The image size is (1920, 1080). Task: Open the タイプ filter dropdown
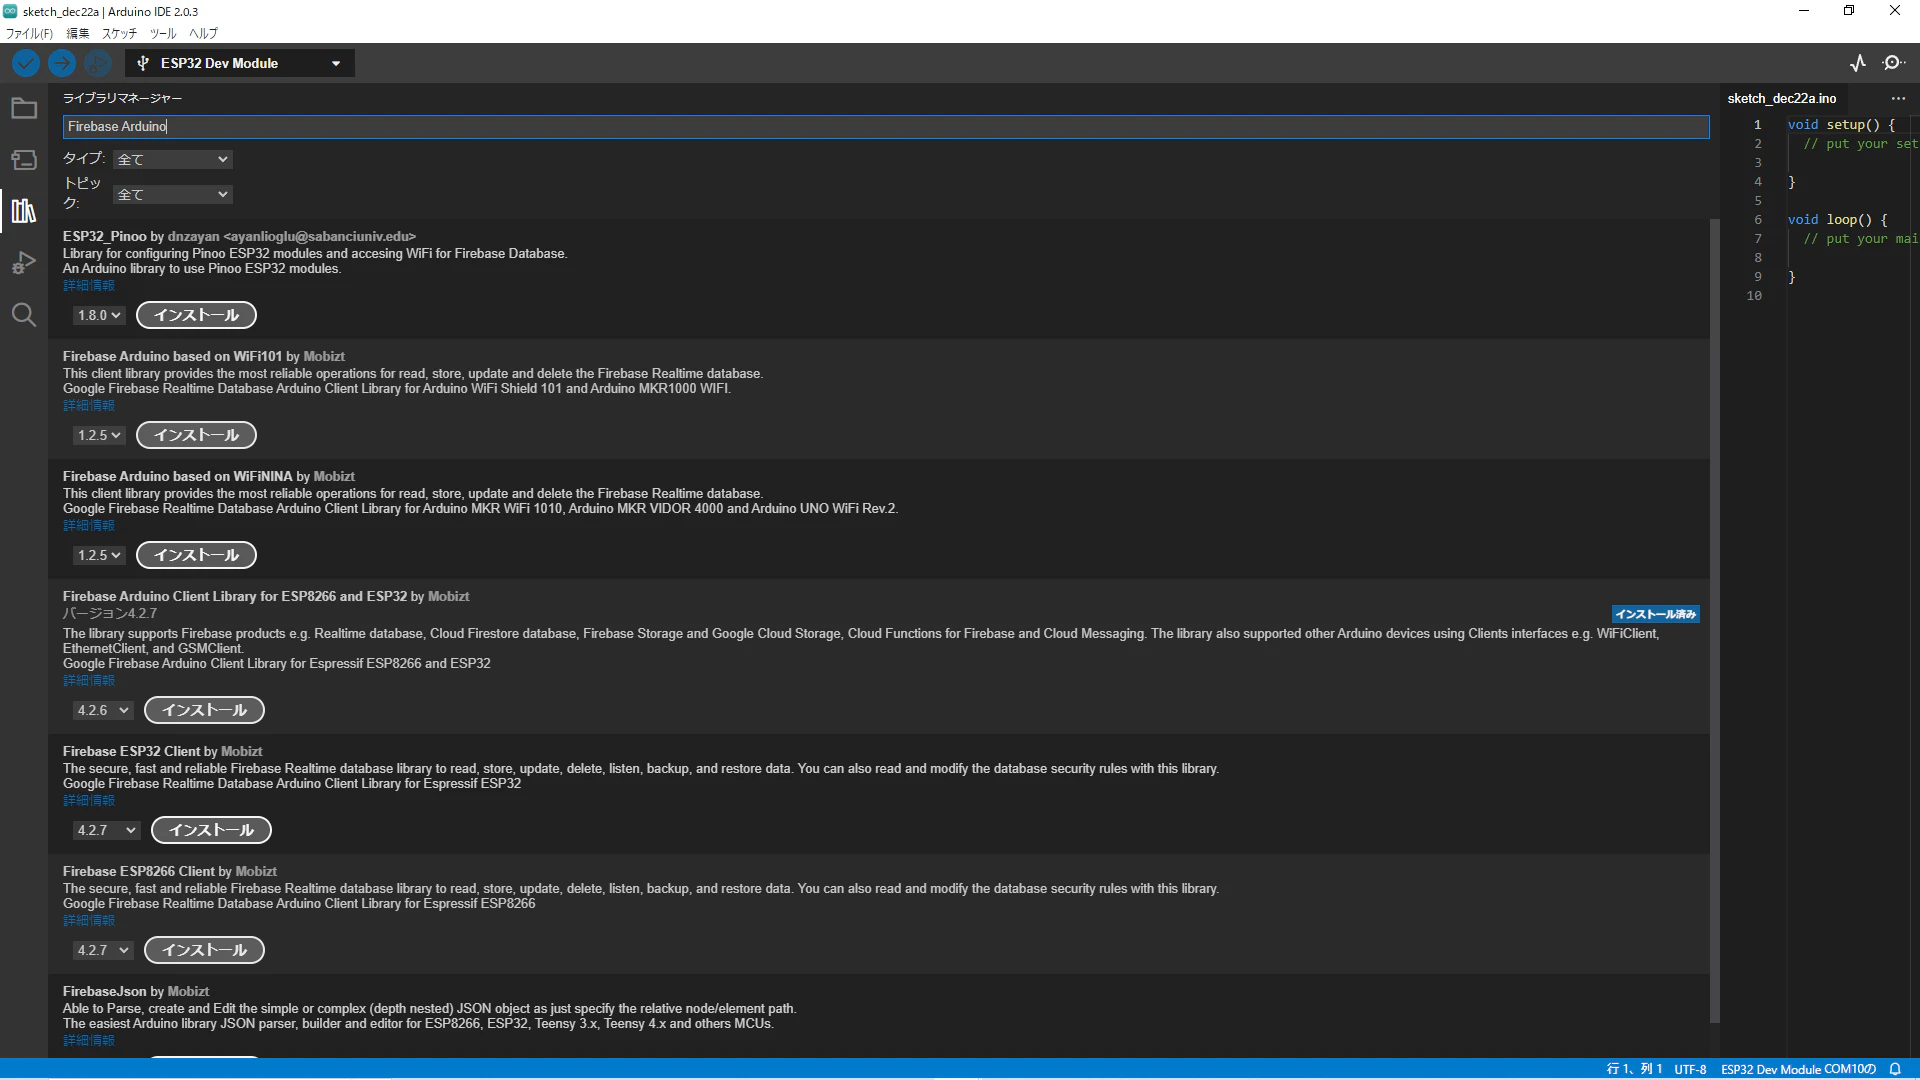pos(173,159)
